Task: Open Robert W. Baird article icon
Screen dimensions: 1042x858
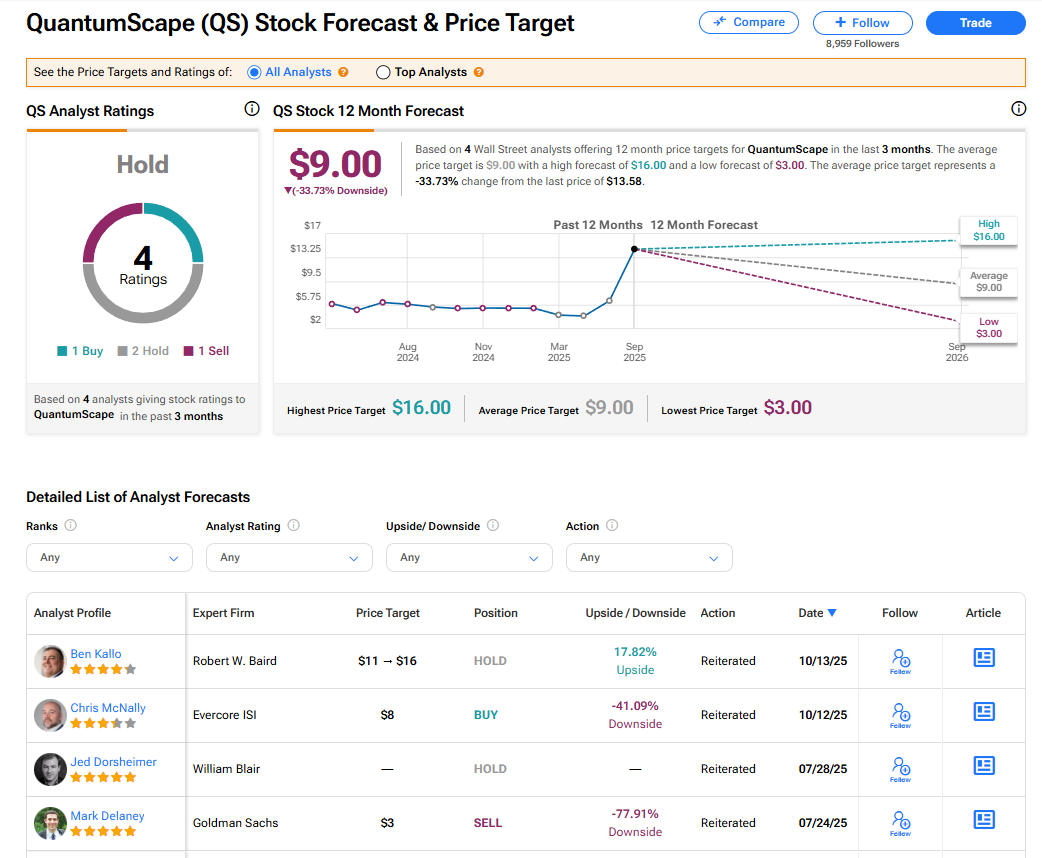Action: tap(984, 658)
